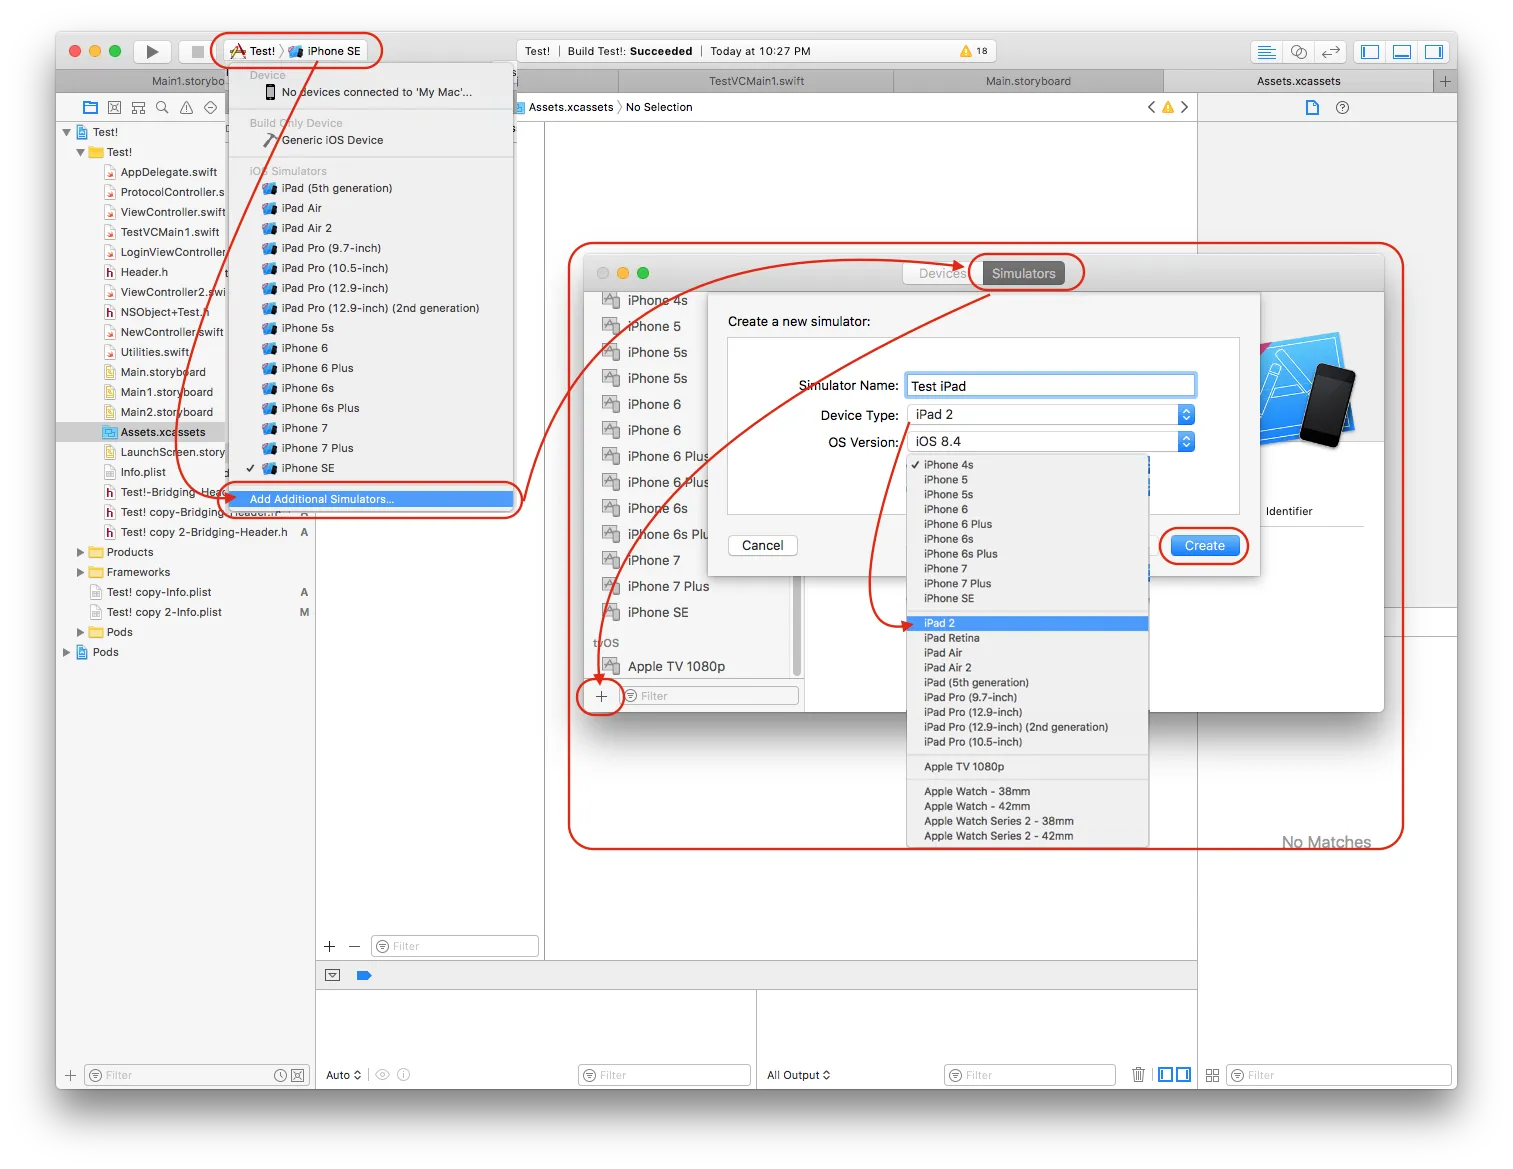Clear the console with the trash icon

(x=1138, y=1075)
